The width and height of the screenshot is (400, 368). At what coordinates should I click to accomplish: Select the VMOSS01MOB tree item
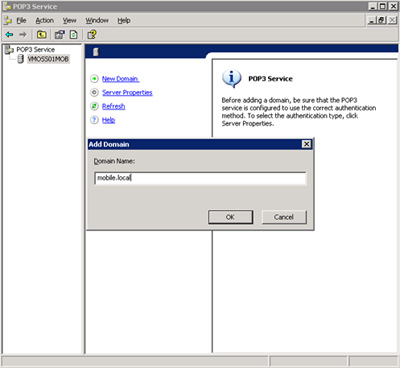(48, 59)
